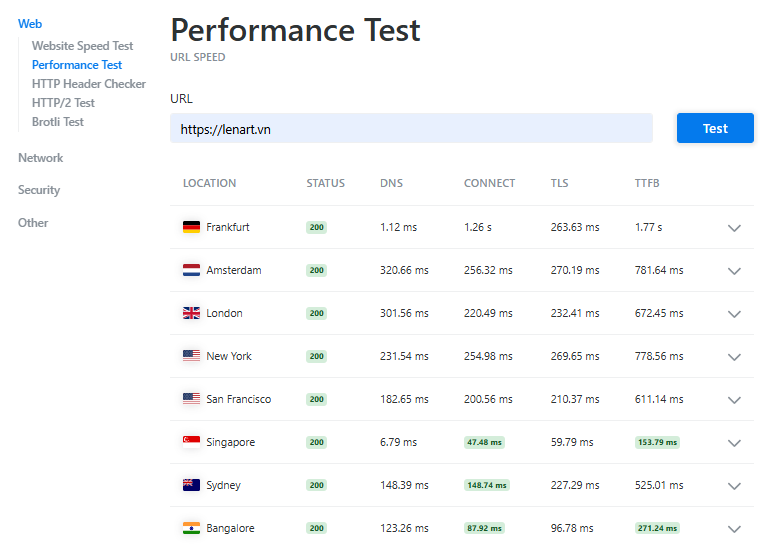Click Singapore connect value 47.48 ms

(x=484, y=442)
